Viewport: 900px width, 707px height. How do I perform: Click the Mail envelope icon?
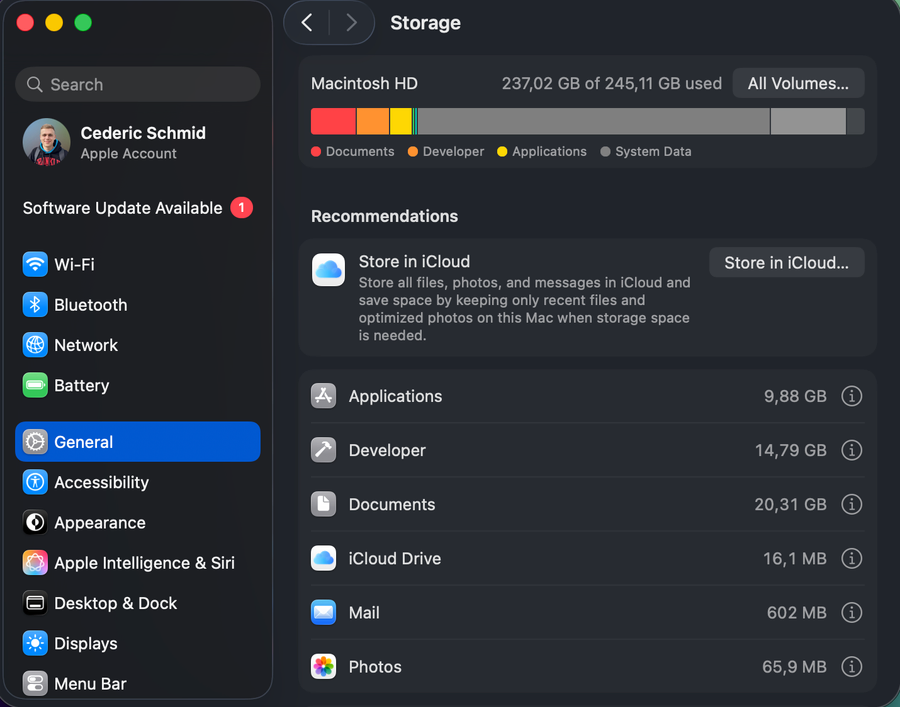[324, 612]
